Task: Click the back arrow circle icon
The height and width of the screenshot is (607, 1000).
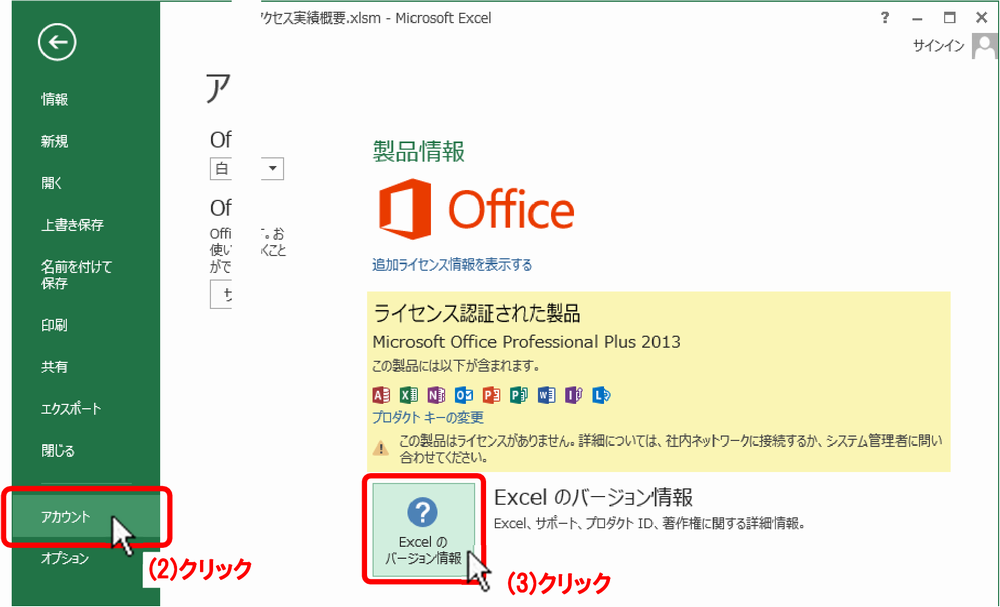Action: (x=57, y=42)
